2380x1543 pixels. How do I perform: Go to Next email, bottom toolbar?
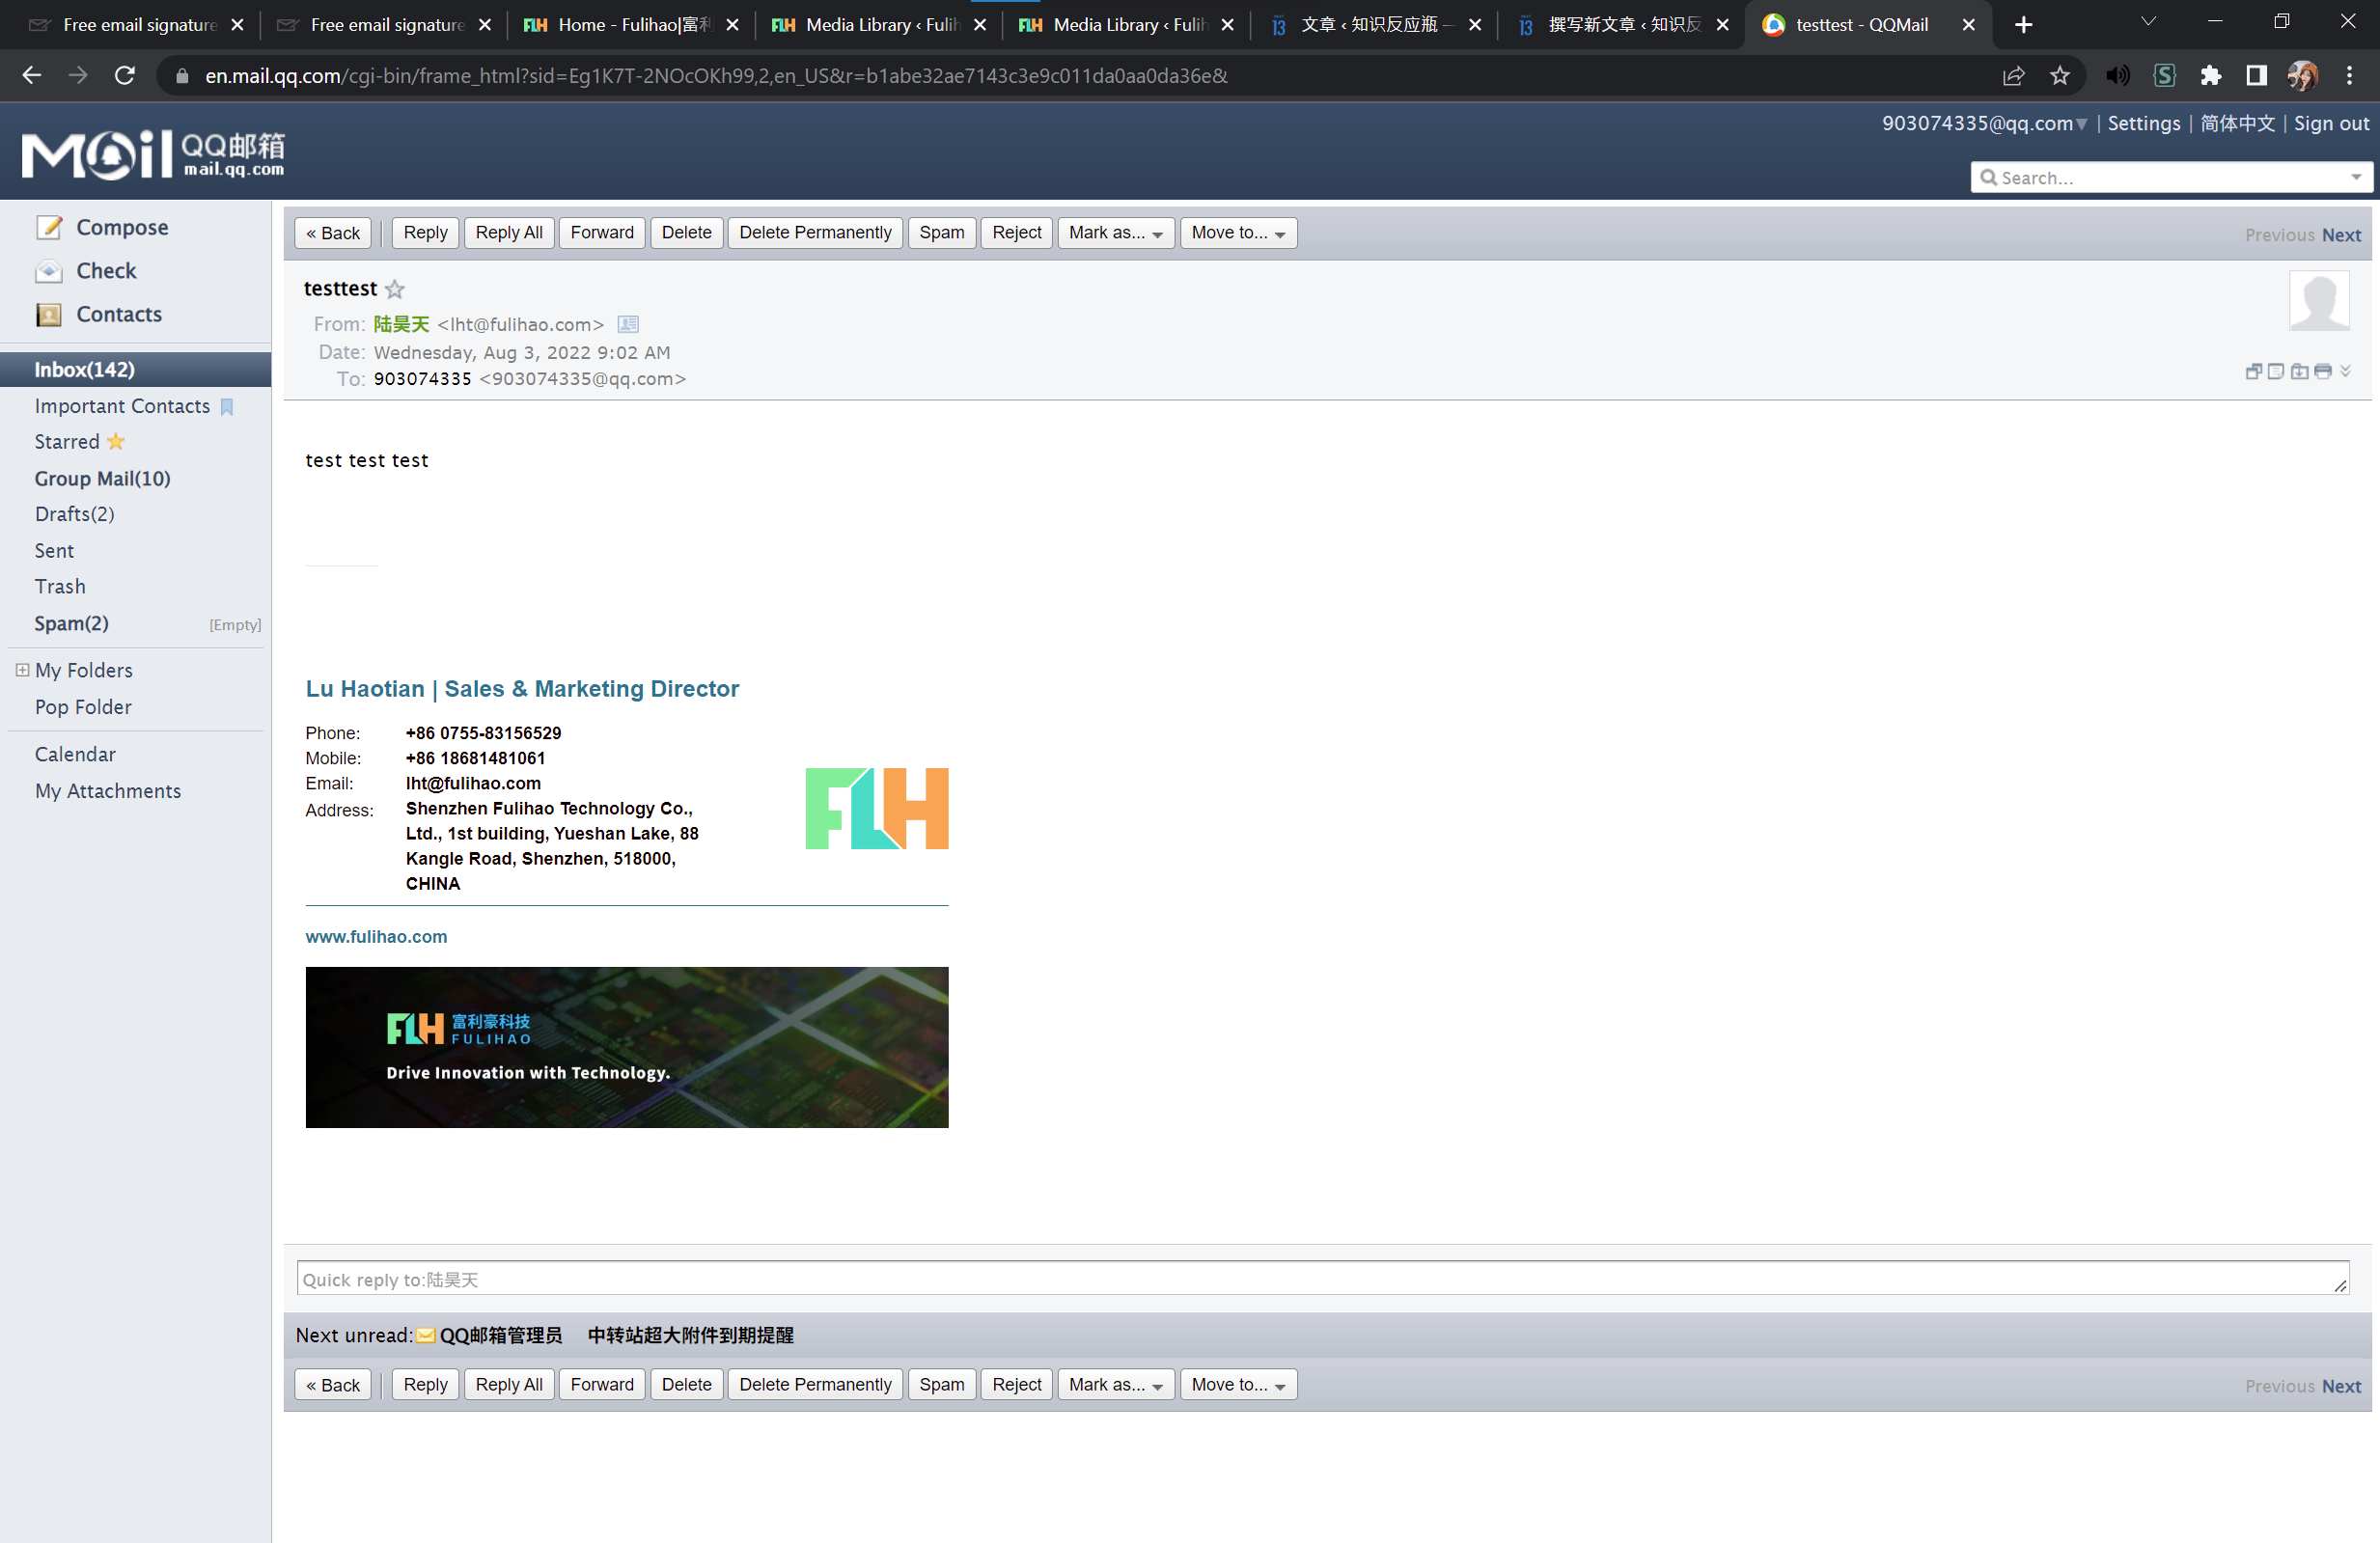click(x=2341, y=1386)
